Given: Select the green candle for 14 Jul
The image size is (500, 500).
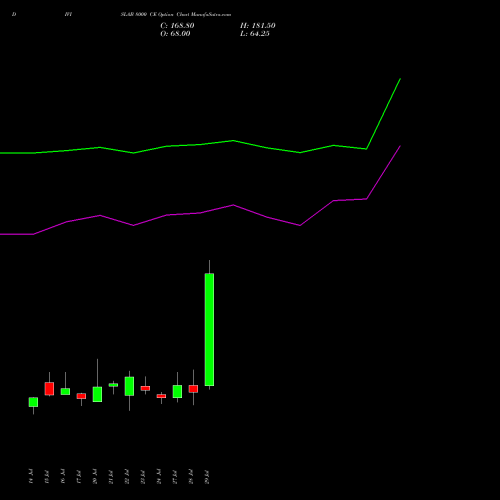Looking at the screenshot, I should pyautogui.click(x=33, y=402).
